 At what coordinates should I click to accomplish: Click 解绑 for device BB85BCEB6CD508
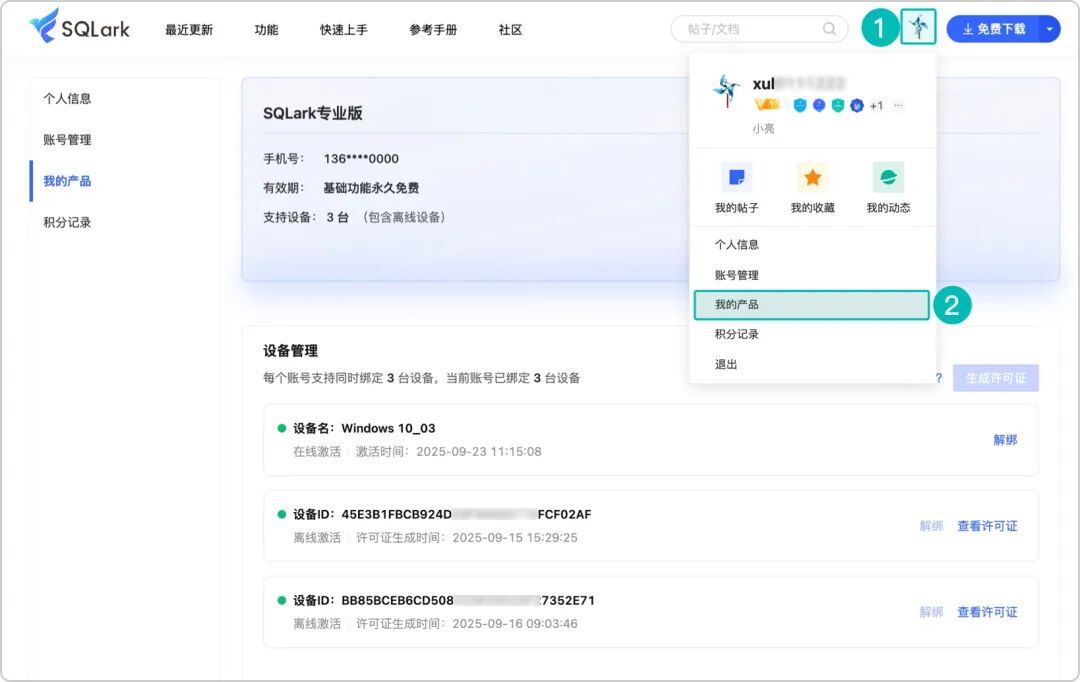click(931, 612)
